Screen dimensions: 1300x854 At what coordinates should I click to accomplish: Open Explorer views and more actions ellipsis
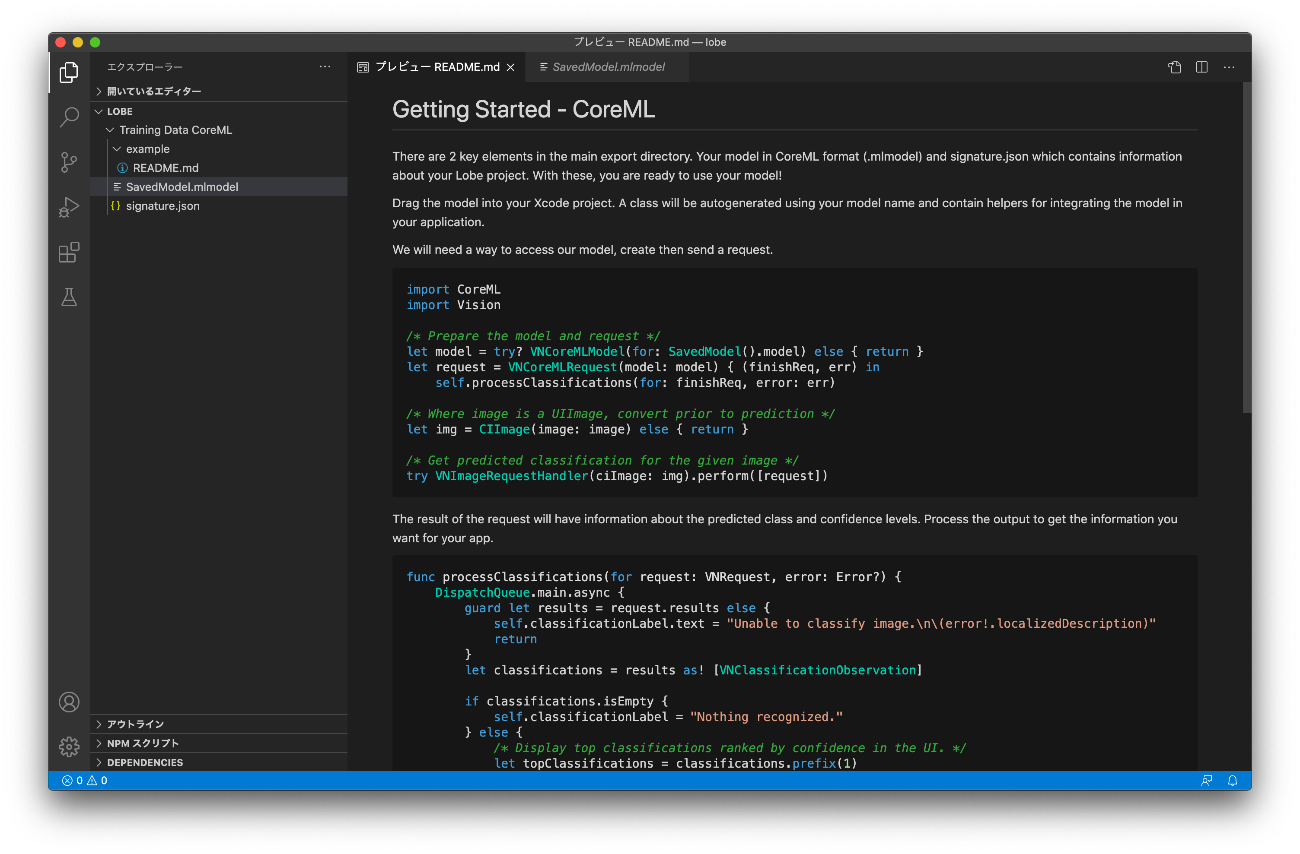325,67
